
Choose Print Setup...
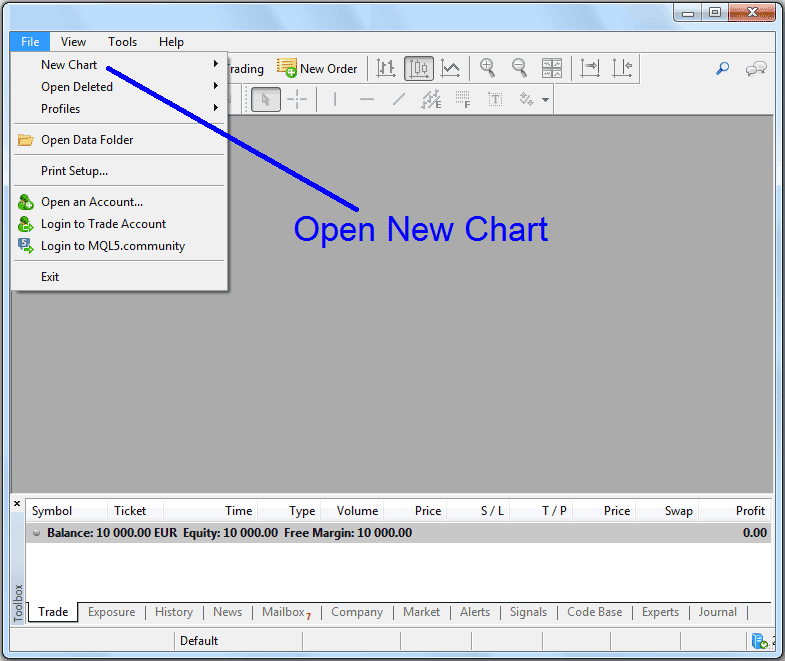click(119, 171)
